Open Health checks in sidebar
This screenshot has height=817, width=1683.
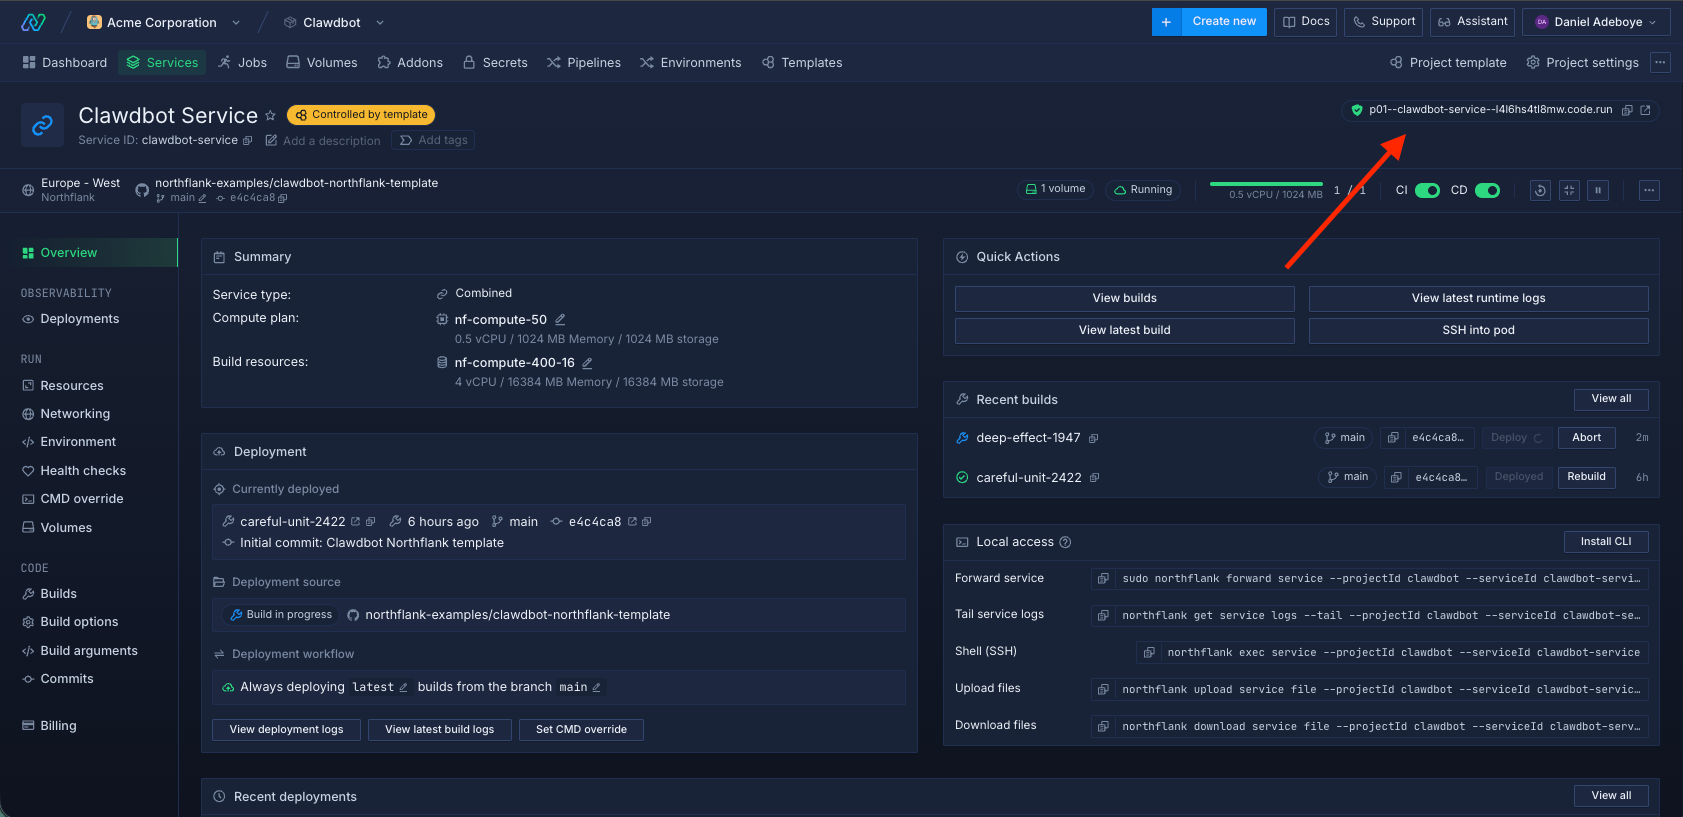[x=83, y=471]
